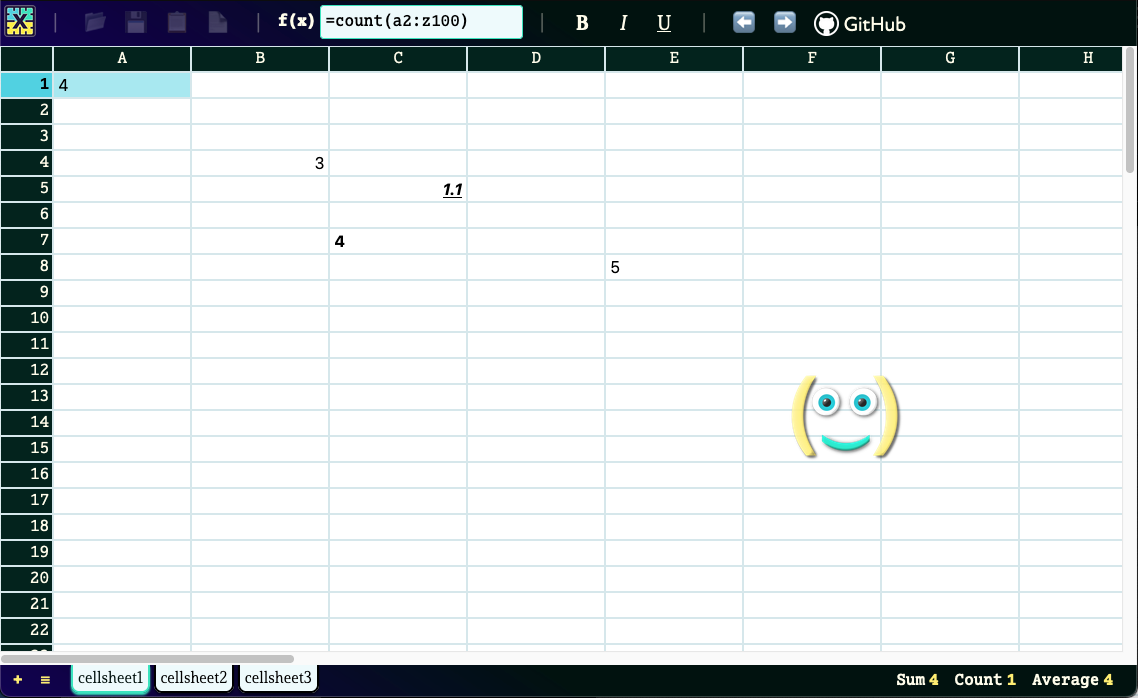Click the smiley face mascot

point(846,416)
